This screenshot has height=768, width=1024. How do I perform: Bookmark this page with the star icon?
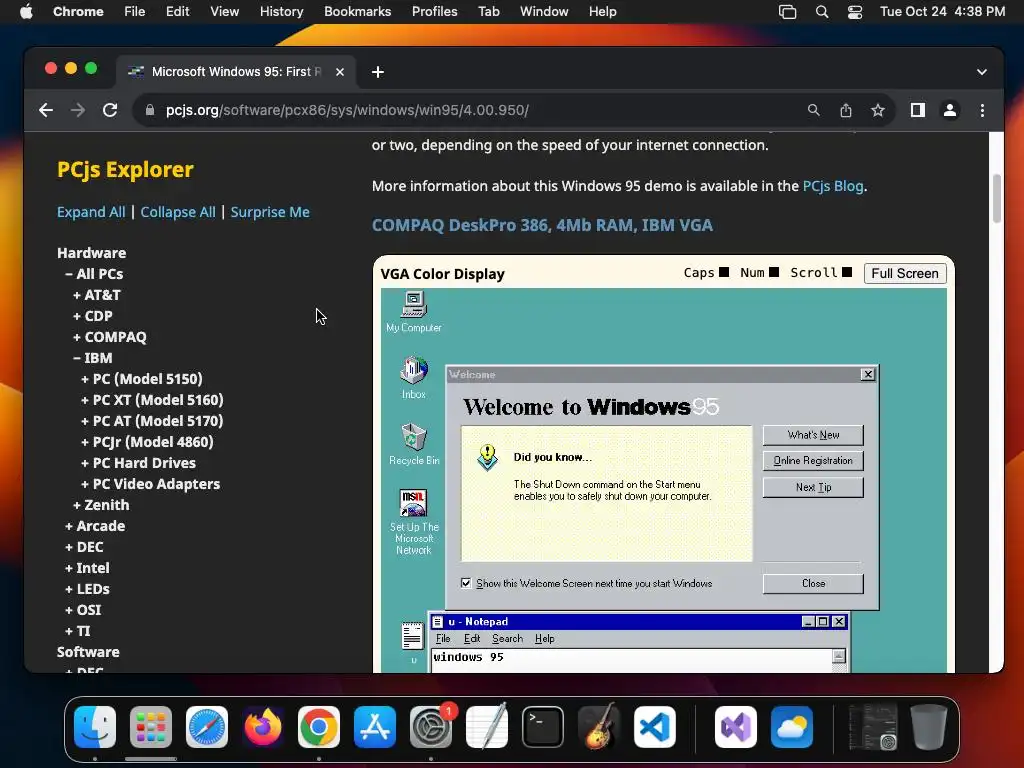pyautogui.click(x=878, y=110)
